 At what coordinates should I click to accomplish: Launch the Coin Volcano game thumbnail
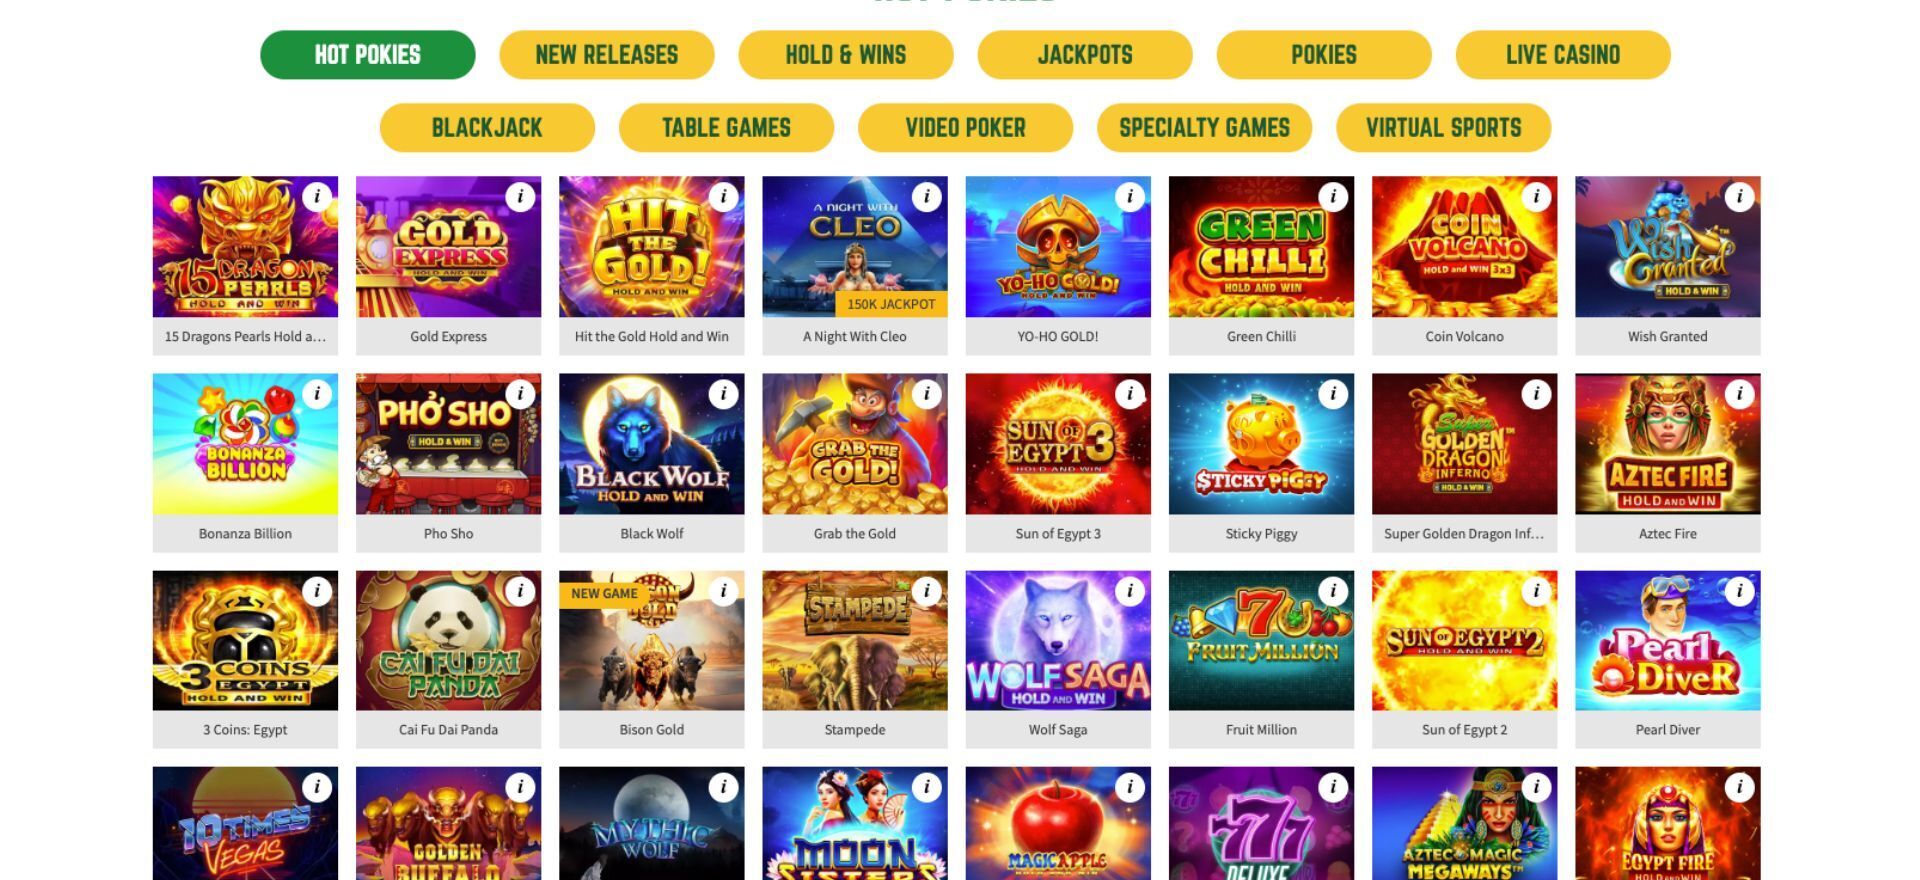pyautogui.click(x=1464, y=247)
